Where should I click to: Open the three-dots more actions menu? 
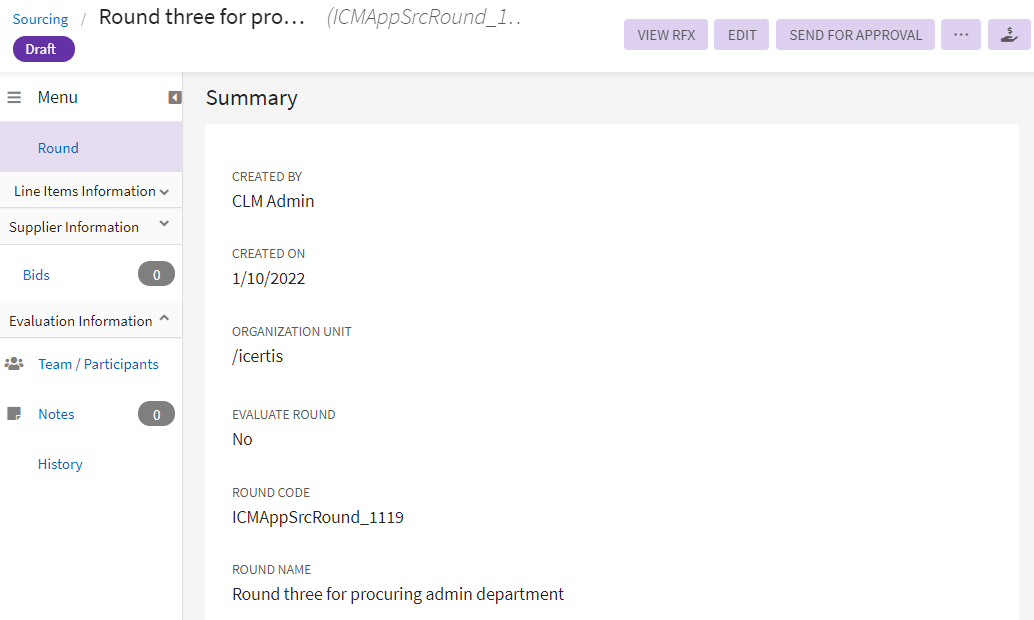(961, 35)
